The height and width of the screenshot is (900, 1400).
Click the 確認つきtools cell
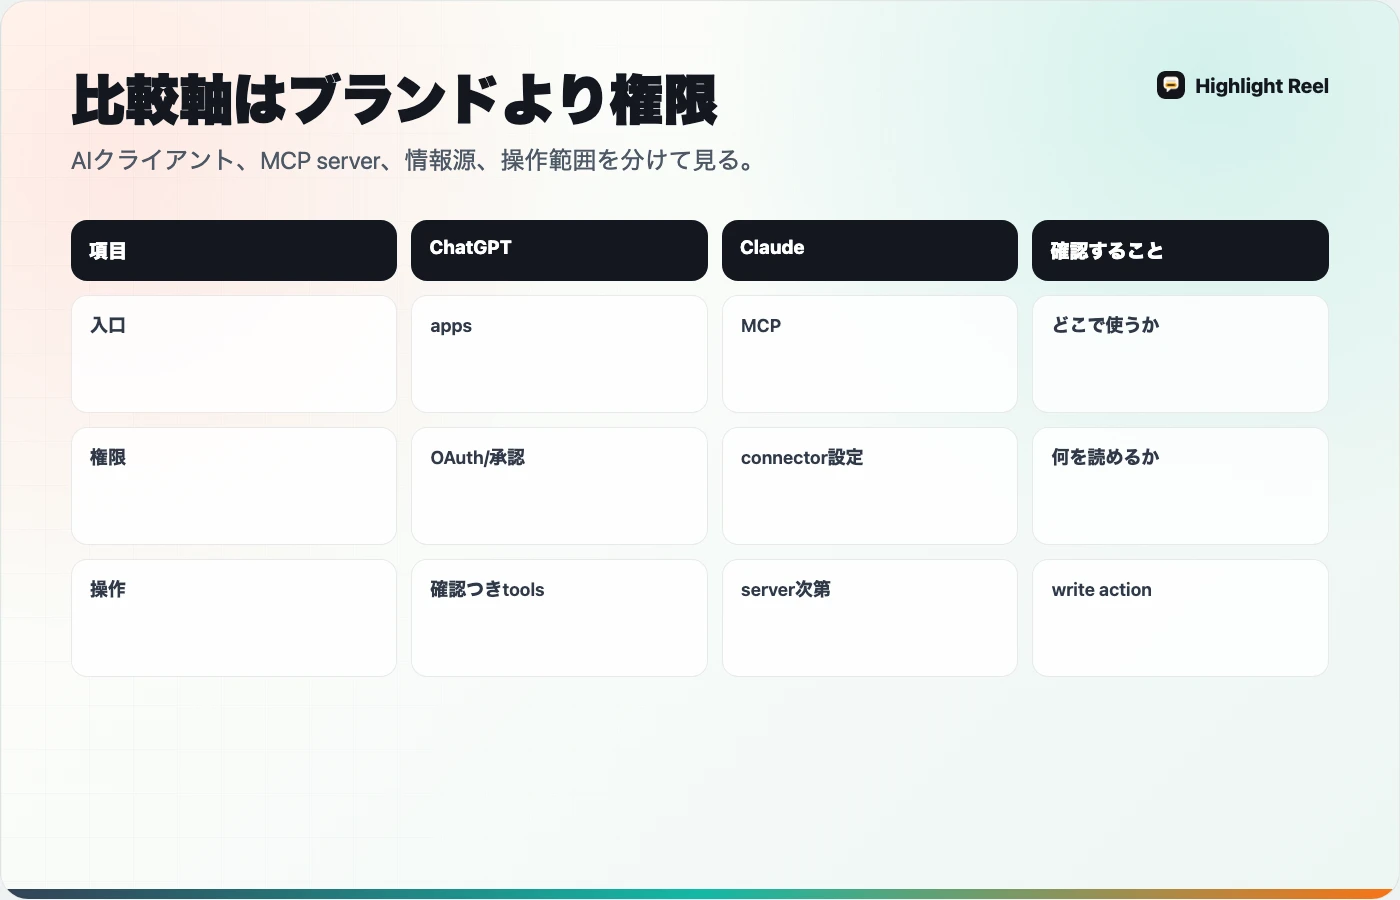click(559, 618)
